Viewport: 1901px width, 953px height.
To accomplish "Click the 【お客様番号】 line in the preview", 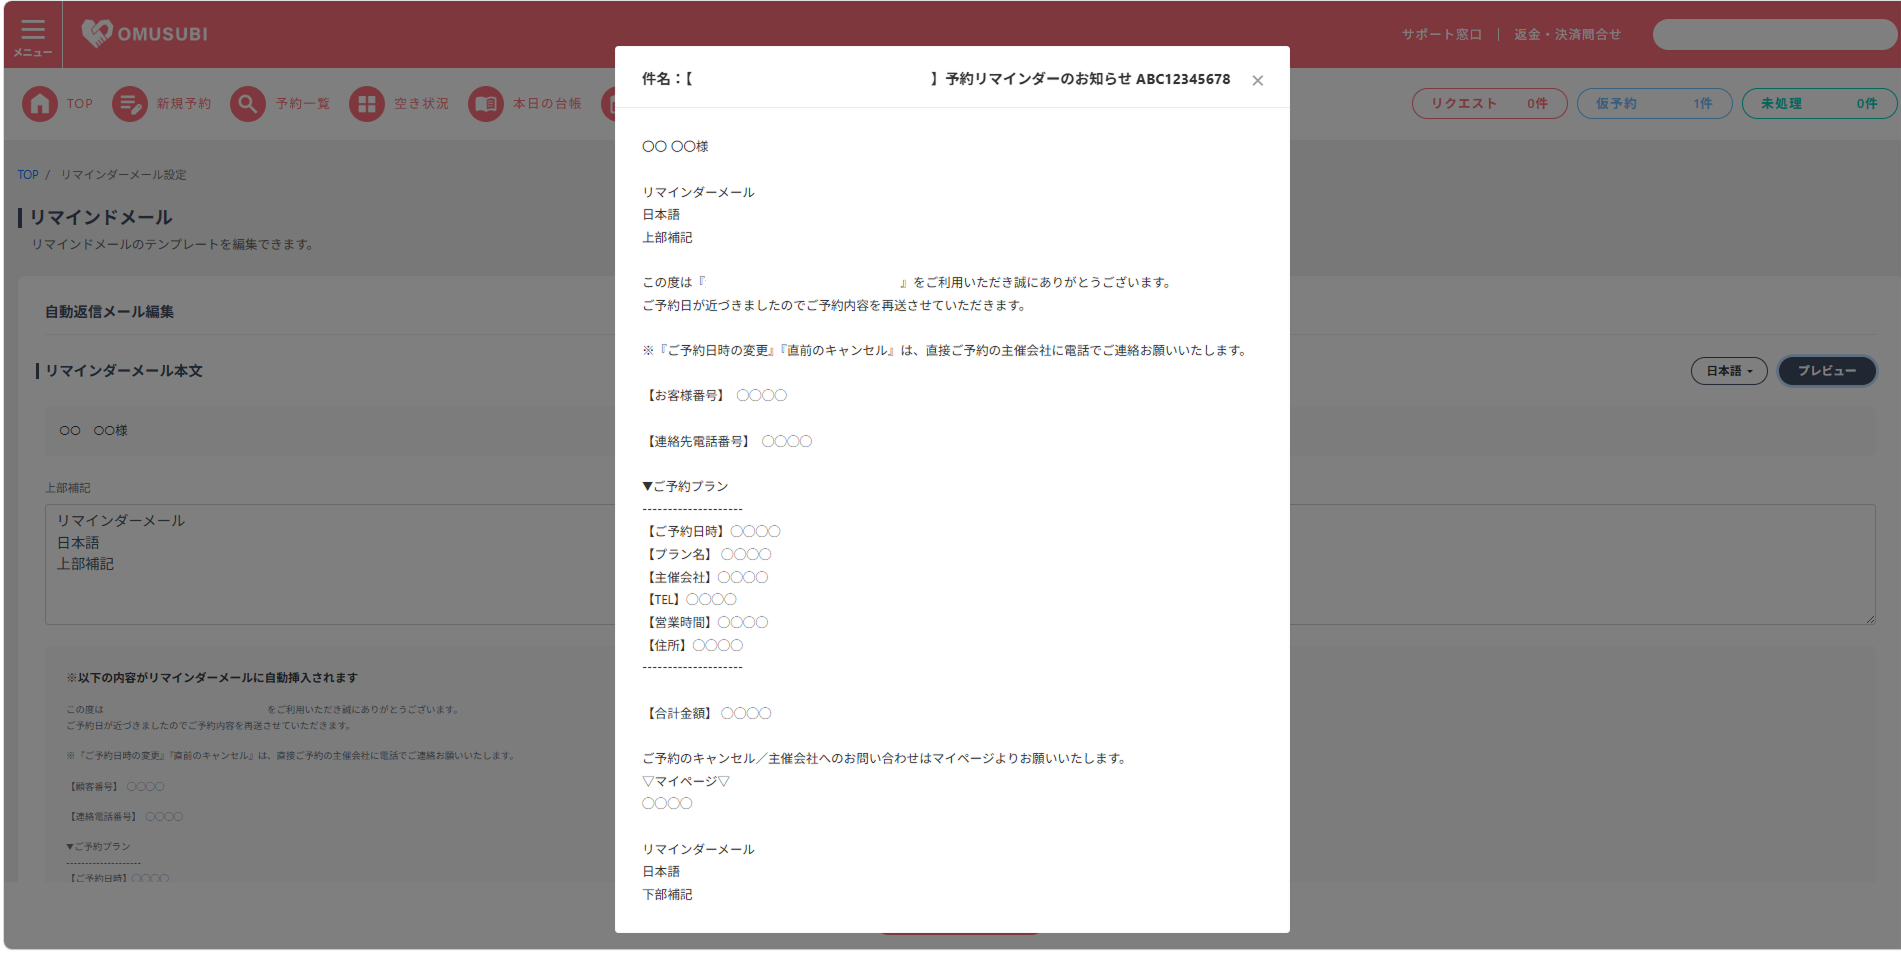I will tap(715, 396).
